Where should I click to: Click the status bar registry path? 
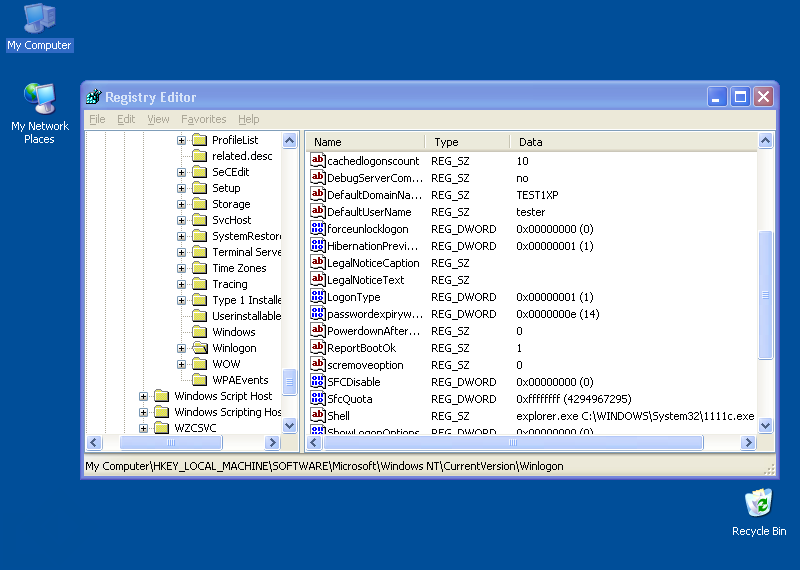coord(324,466)
